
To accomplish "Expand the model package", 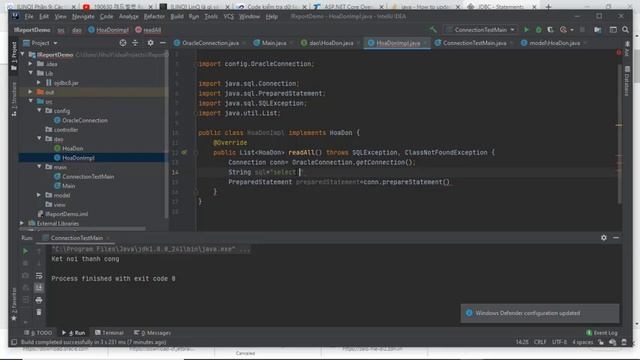I will click(39, 195).
